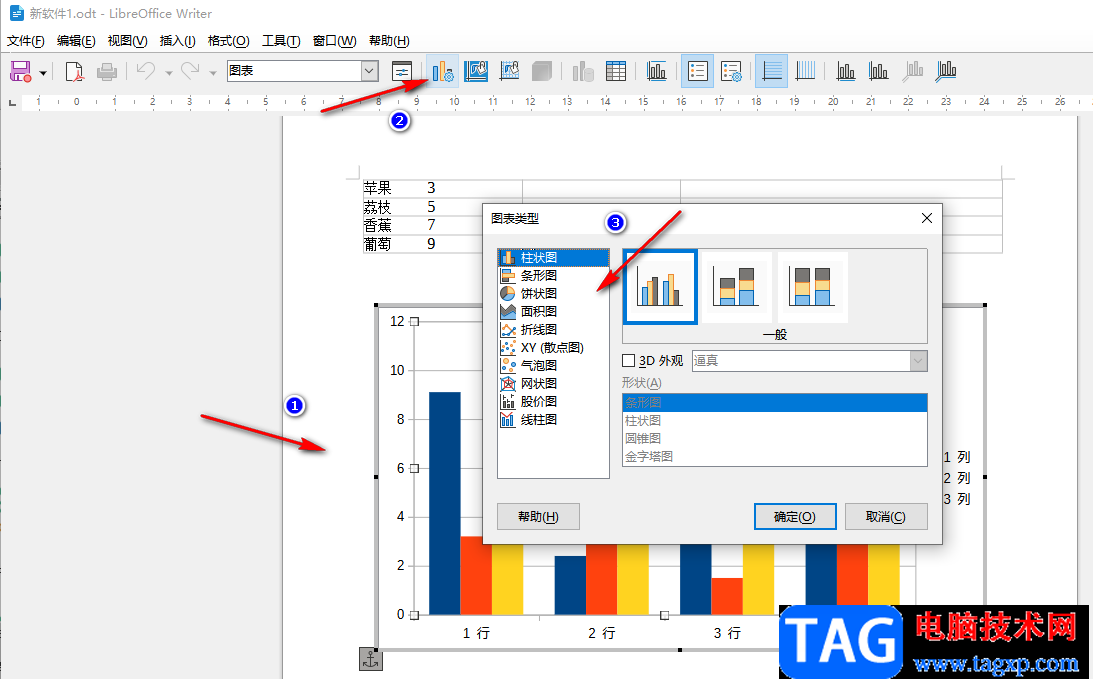Image resolution: width=1093 pixels, height=679 pixels.
Task: Open the 视图(V) menu
Action: (128, 41)
